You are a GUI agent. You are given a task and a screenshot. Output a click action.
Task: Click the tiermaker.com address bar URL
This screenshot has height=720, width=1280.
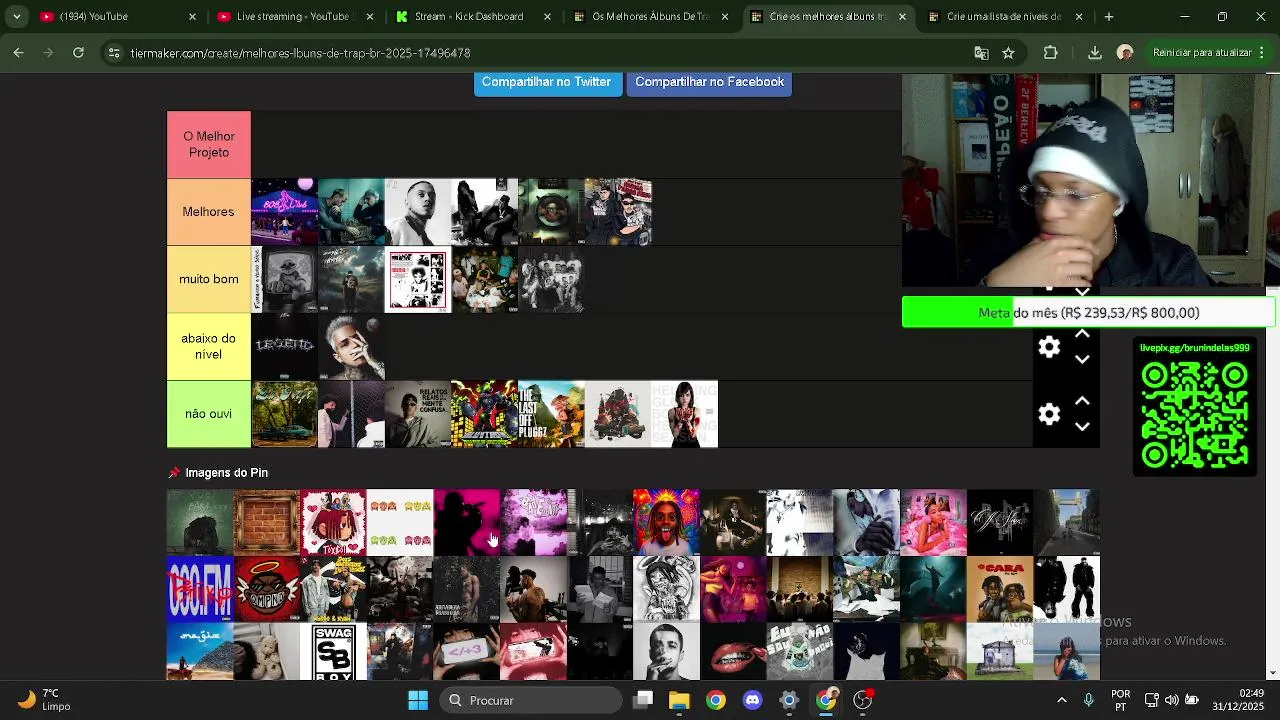(300, 53)
